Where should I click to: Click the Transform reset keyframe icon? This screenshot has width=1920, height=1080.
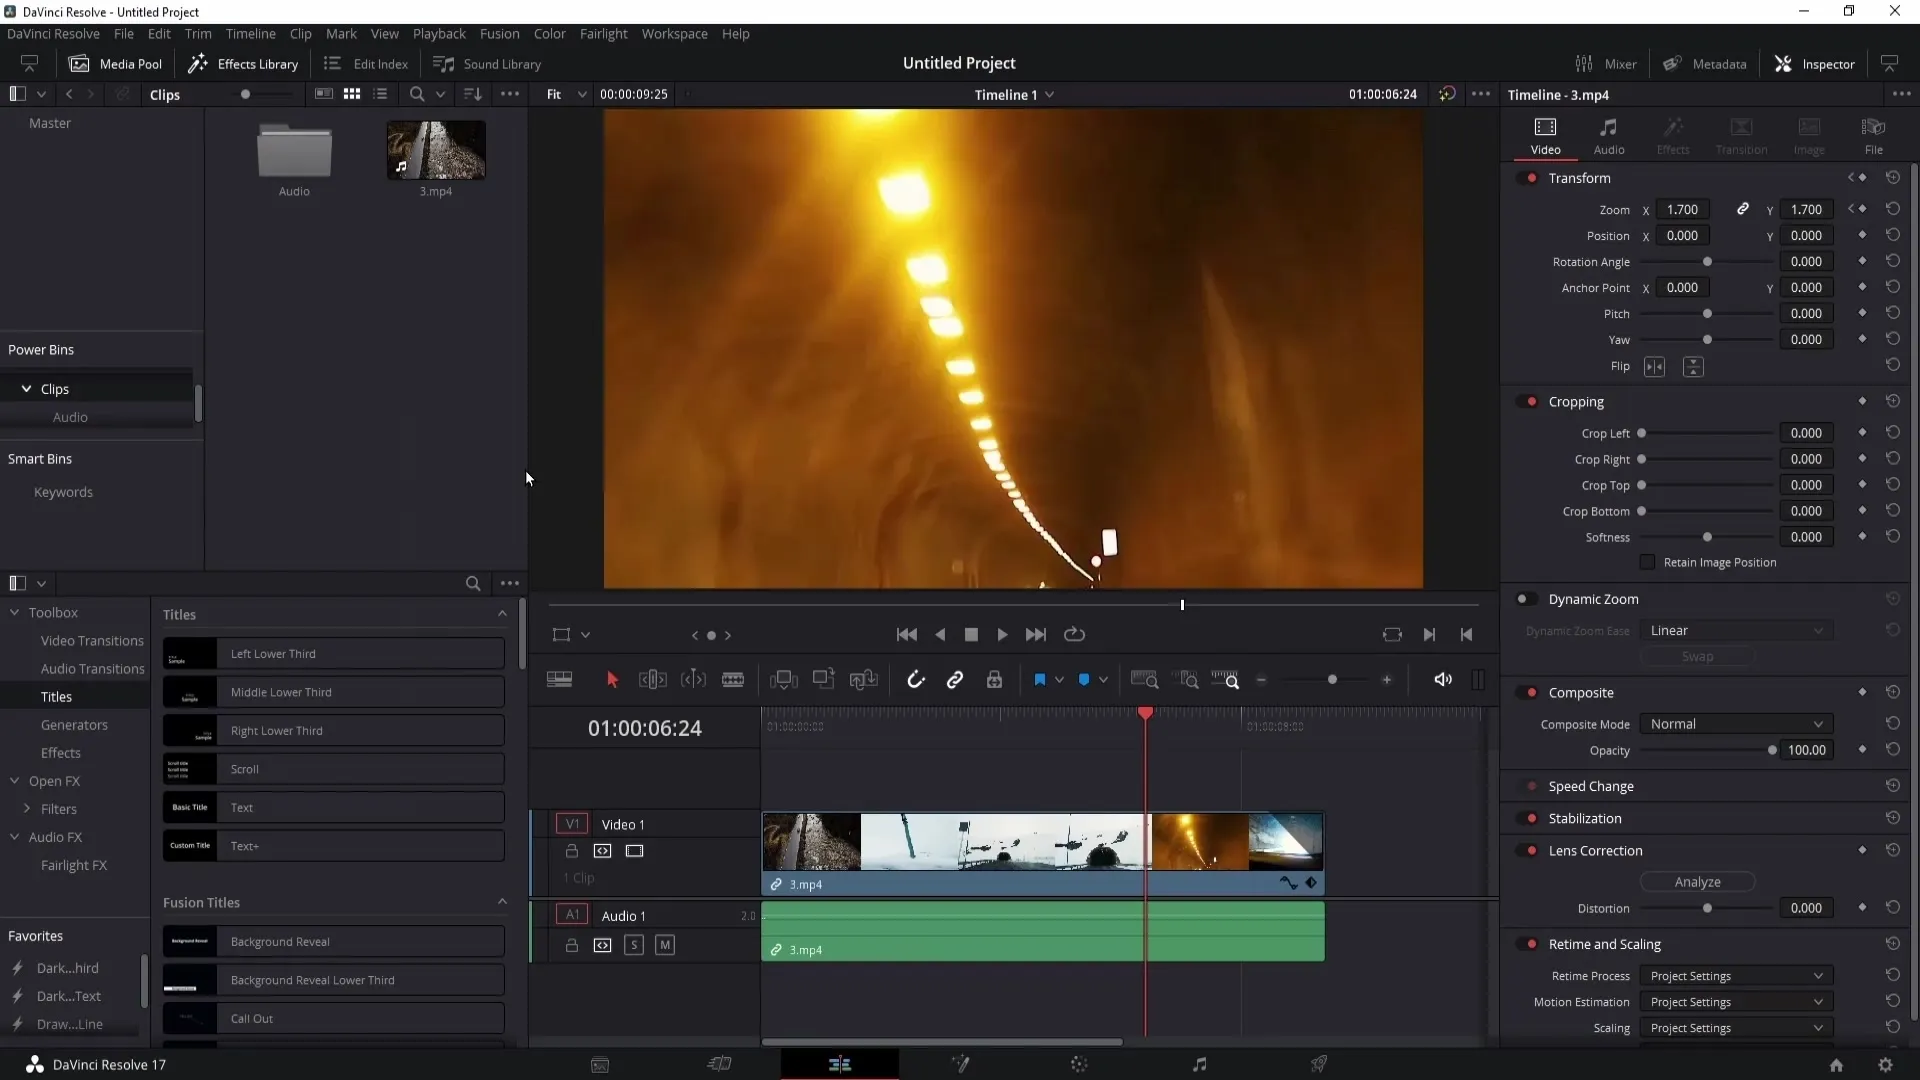[x=1894, y=177]
